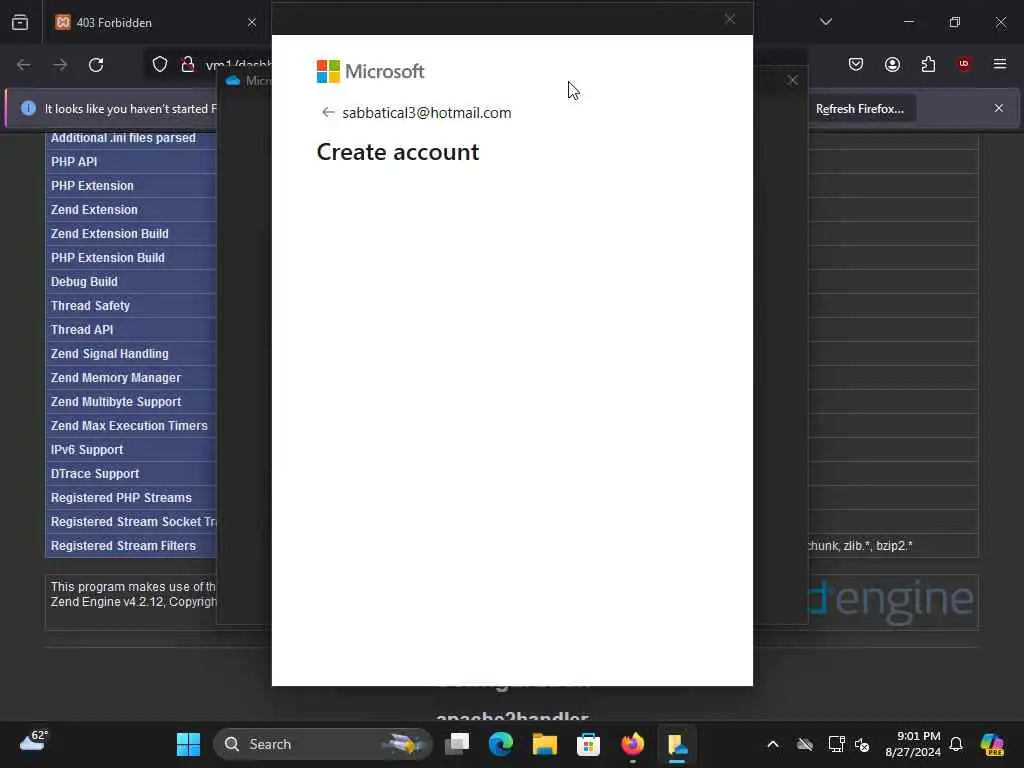The height and width of the screenshot is (768, 1024).
Task: Show hidden system tray icons
Action: 773,744
